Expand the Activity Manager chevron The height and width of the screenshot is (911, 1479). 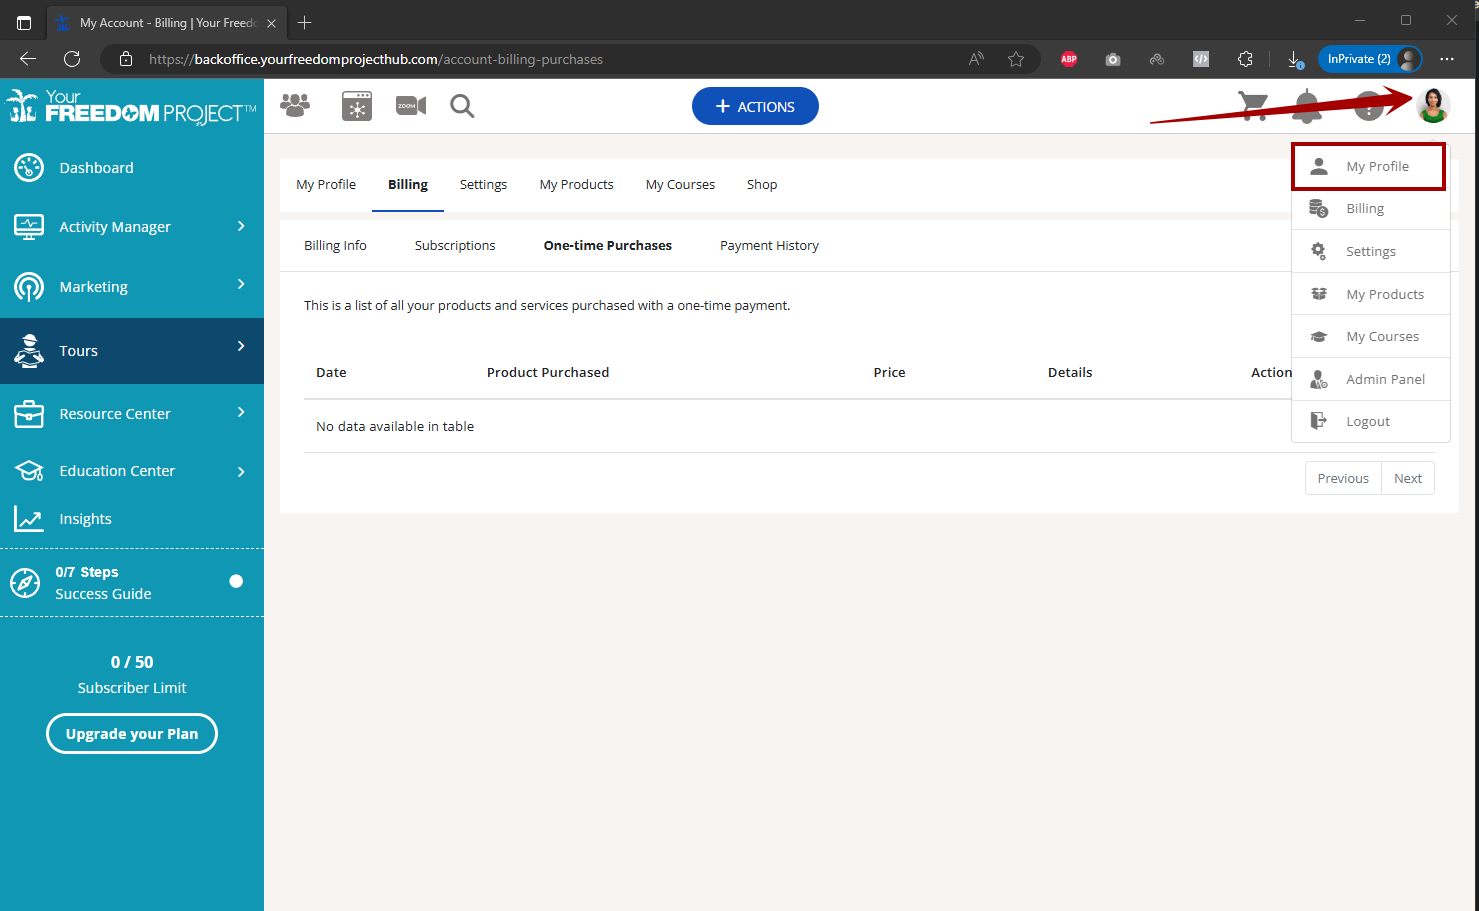[241, 226]
